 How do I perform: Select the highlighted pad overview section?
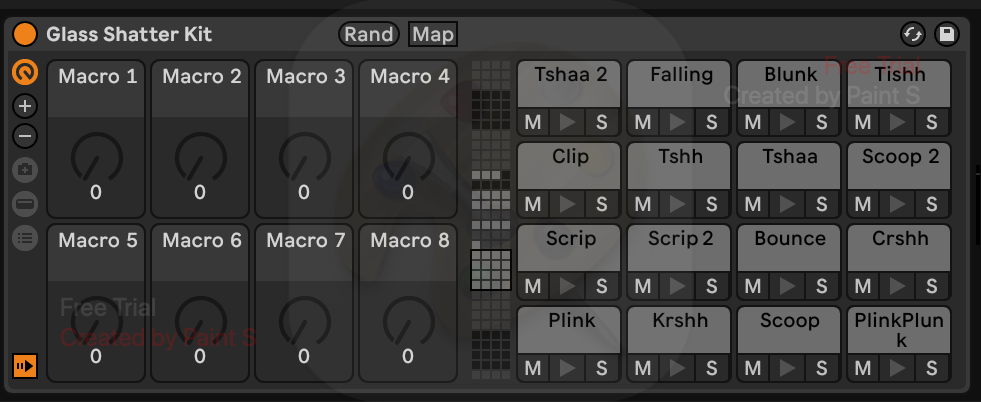click(x=491, y=269)
